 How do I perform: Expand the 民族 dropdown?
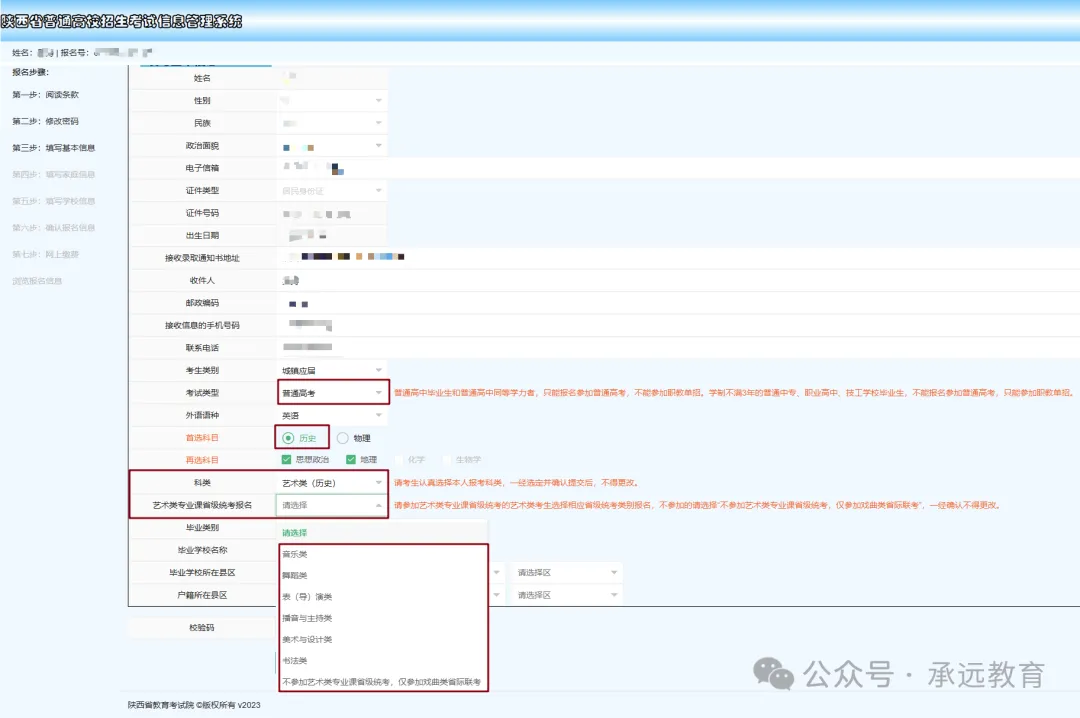pyautogui.click(x=331, y=123)
